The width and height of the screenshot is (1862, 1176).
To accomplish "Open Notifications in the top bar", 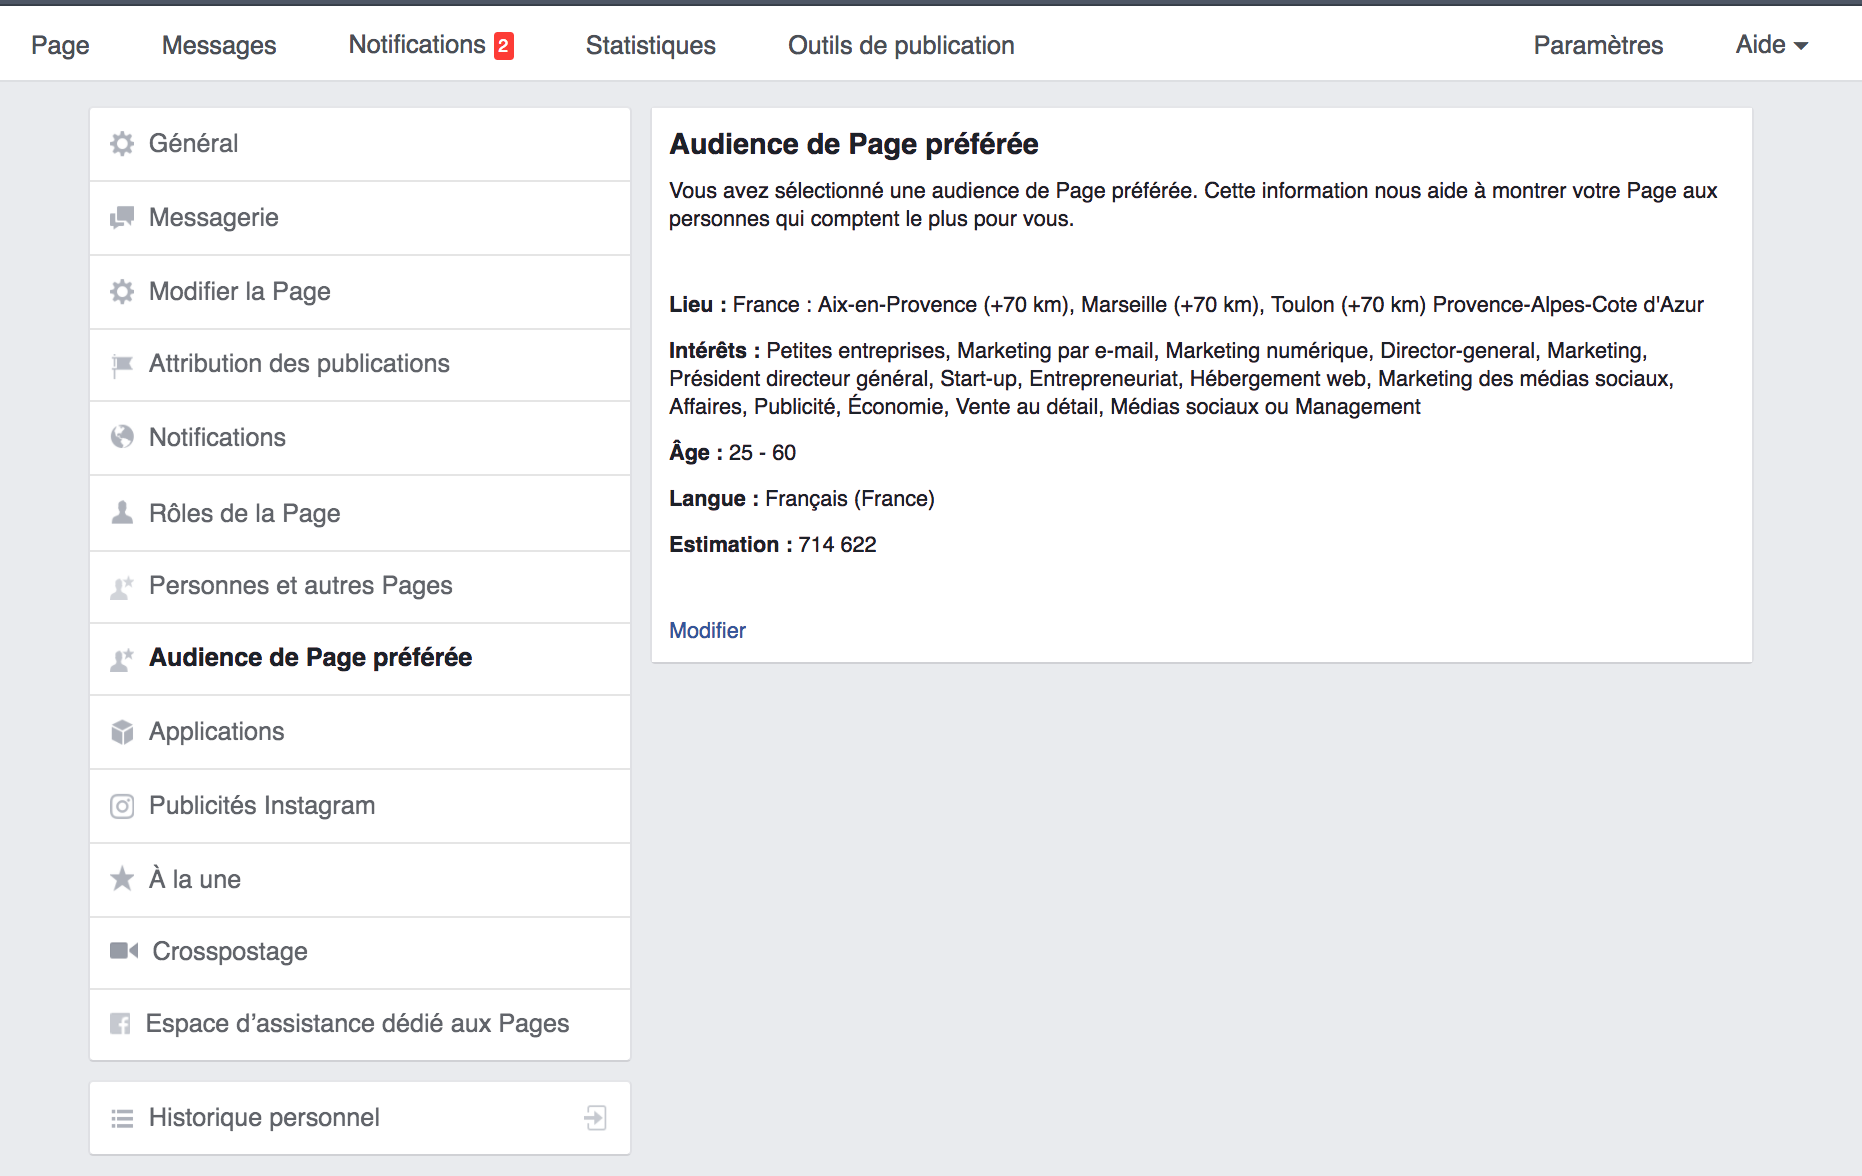I will point(417,45).
